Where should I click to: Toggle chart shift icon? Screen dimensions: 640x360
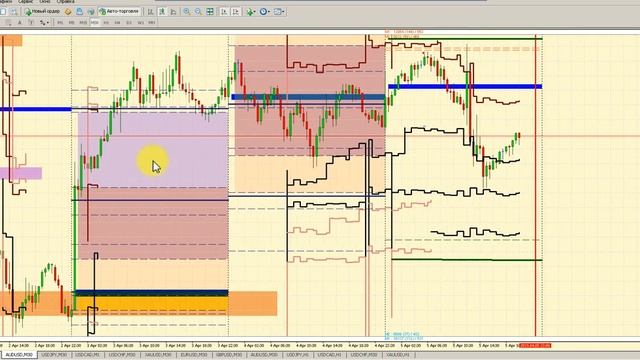(x=236, y=12)
